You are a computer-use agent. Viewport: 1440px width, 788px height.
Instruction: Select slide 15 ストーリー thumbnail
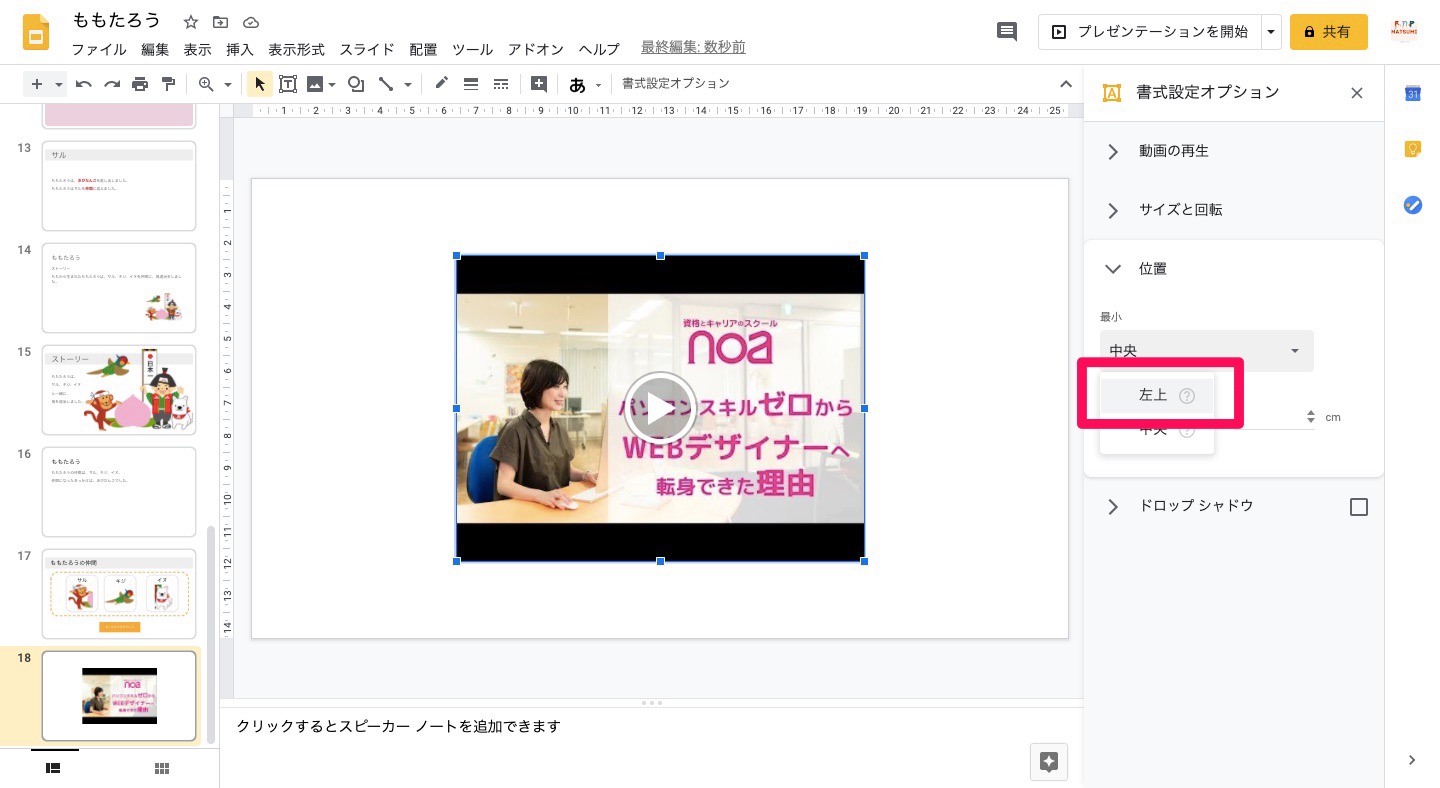119,390
